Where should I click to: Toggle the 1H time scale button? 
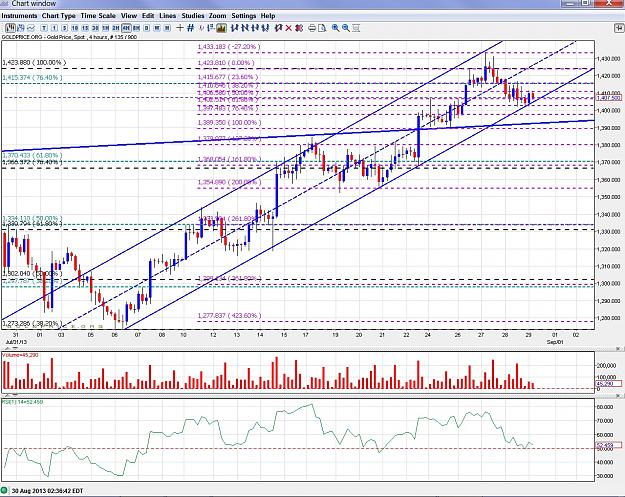click(106, 28)
